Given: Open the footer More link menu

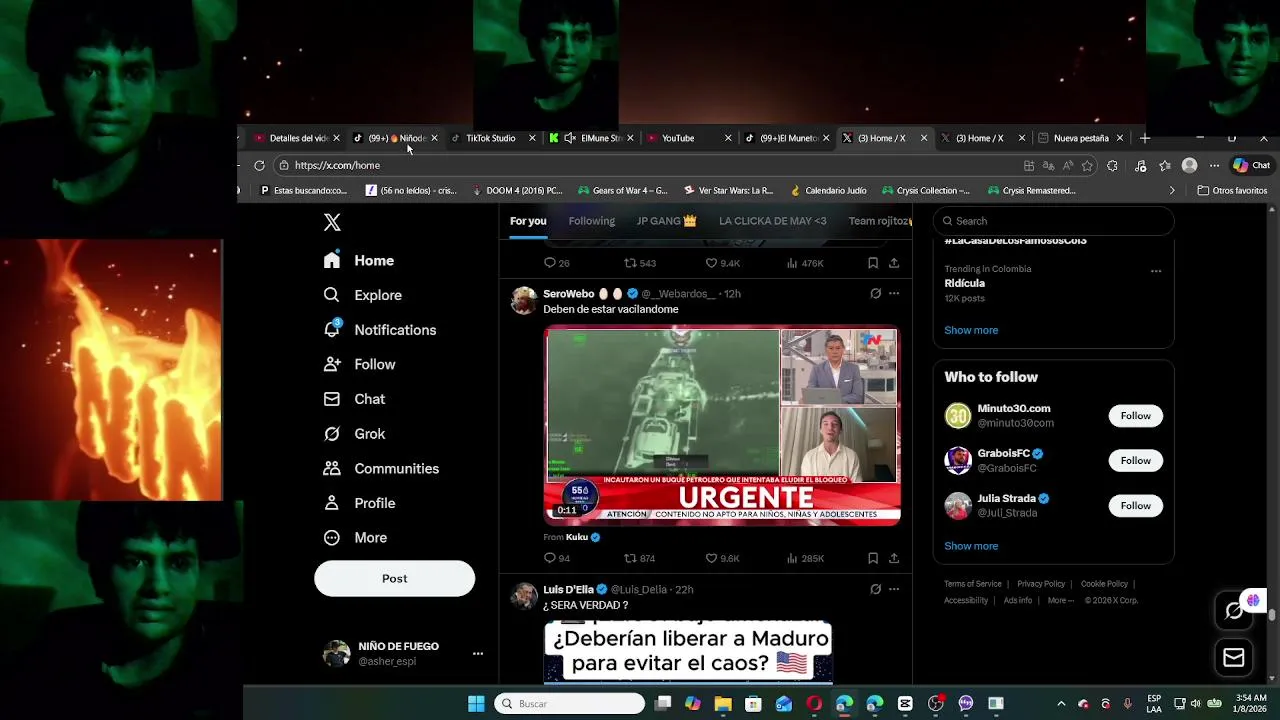Looking at the screenshot, I should [x=1060, y=601].
